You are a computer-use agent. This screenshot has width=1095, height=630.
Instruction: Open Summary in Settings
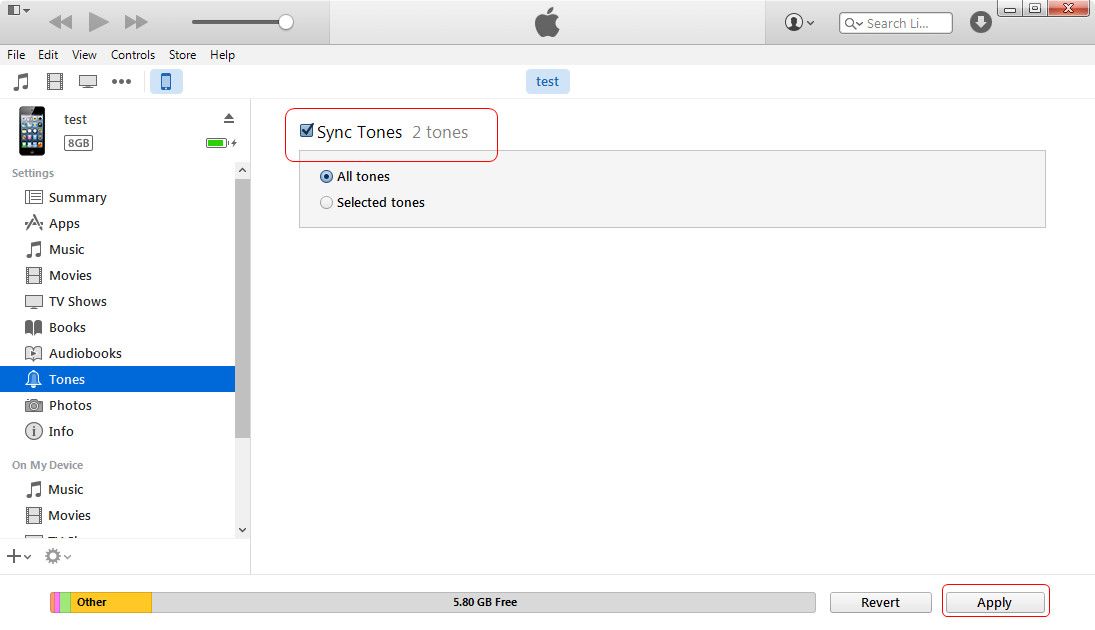coord(117,198)
